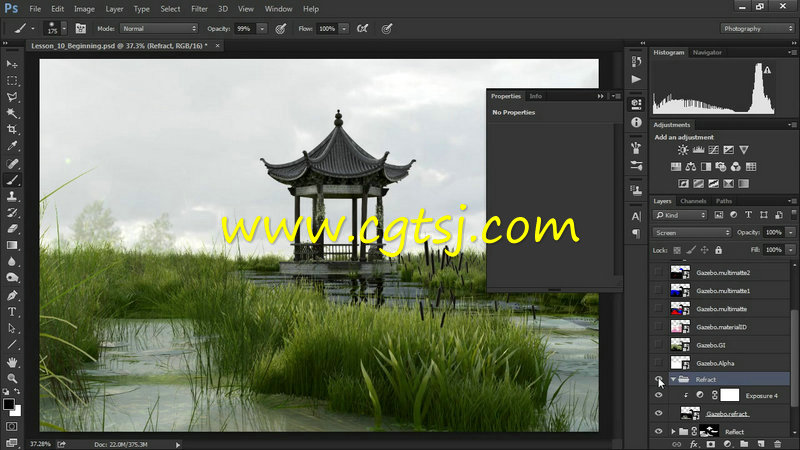
Task: Select the Line tool
Action: (x=12, y=345)
